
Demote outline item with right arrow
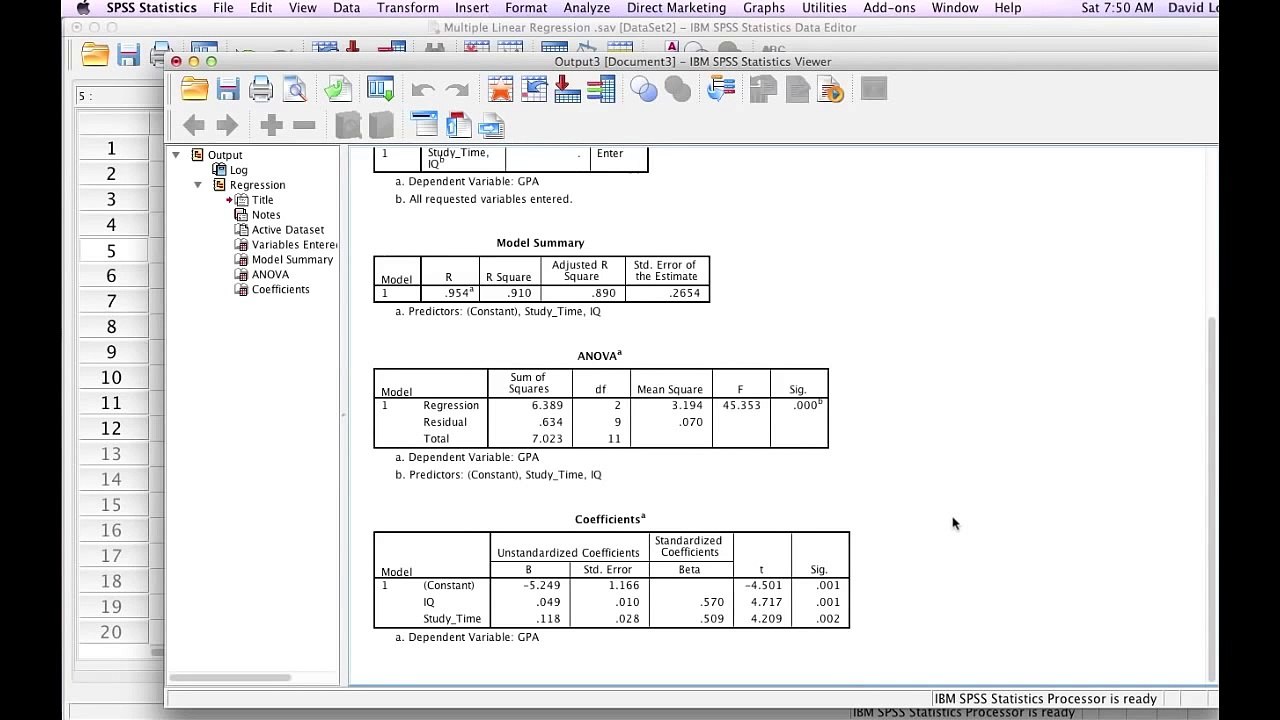(x=228, y=125)
